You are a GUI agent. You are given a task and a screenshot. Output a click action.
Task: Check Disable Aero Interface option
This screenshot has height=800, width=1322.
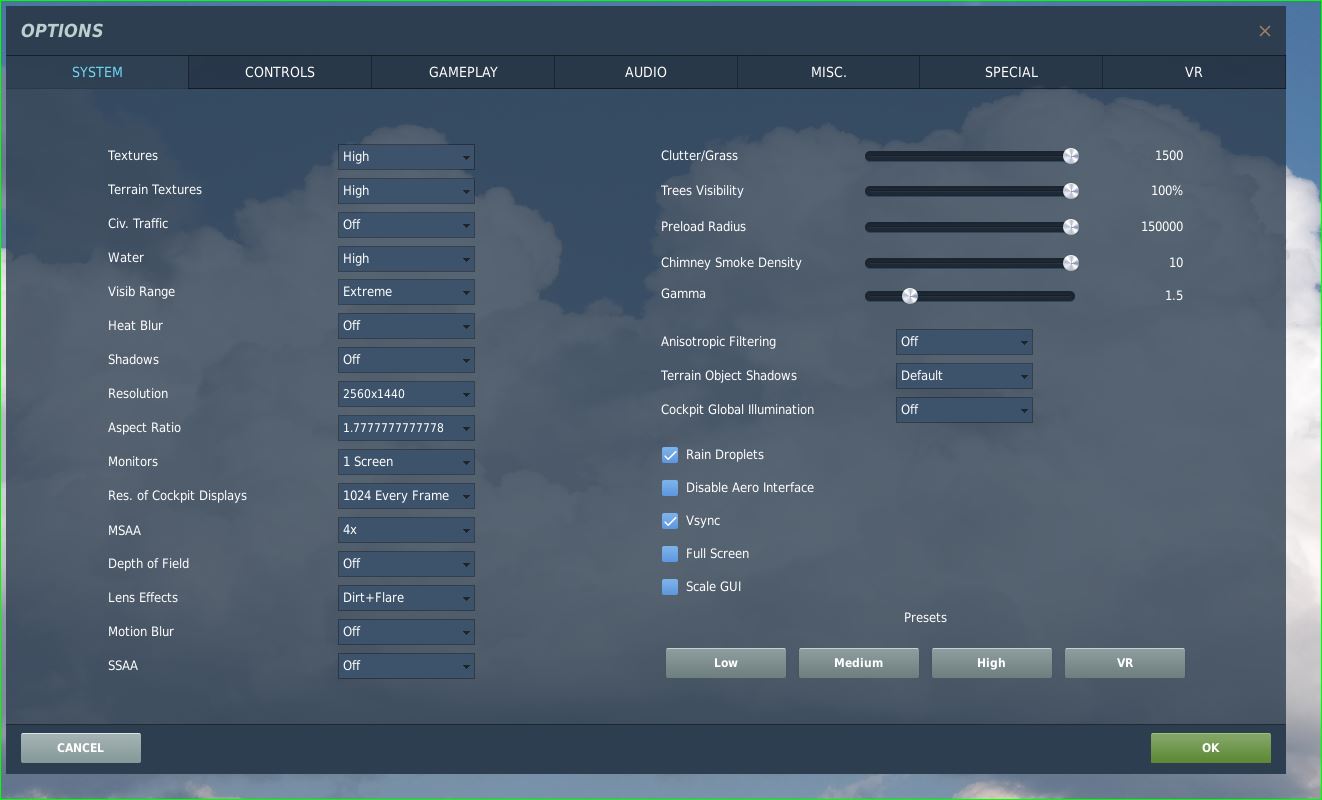point(670,488)
